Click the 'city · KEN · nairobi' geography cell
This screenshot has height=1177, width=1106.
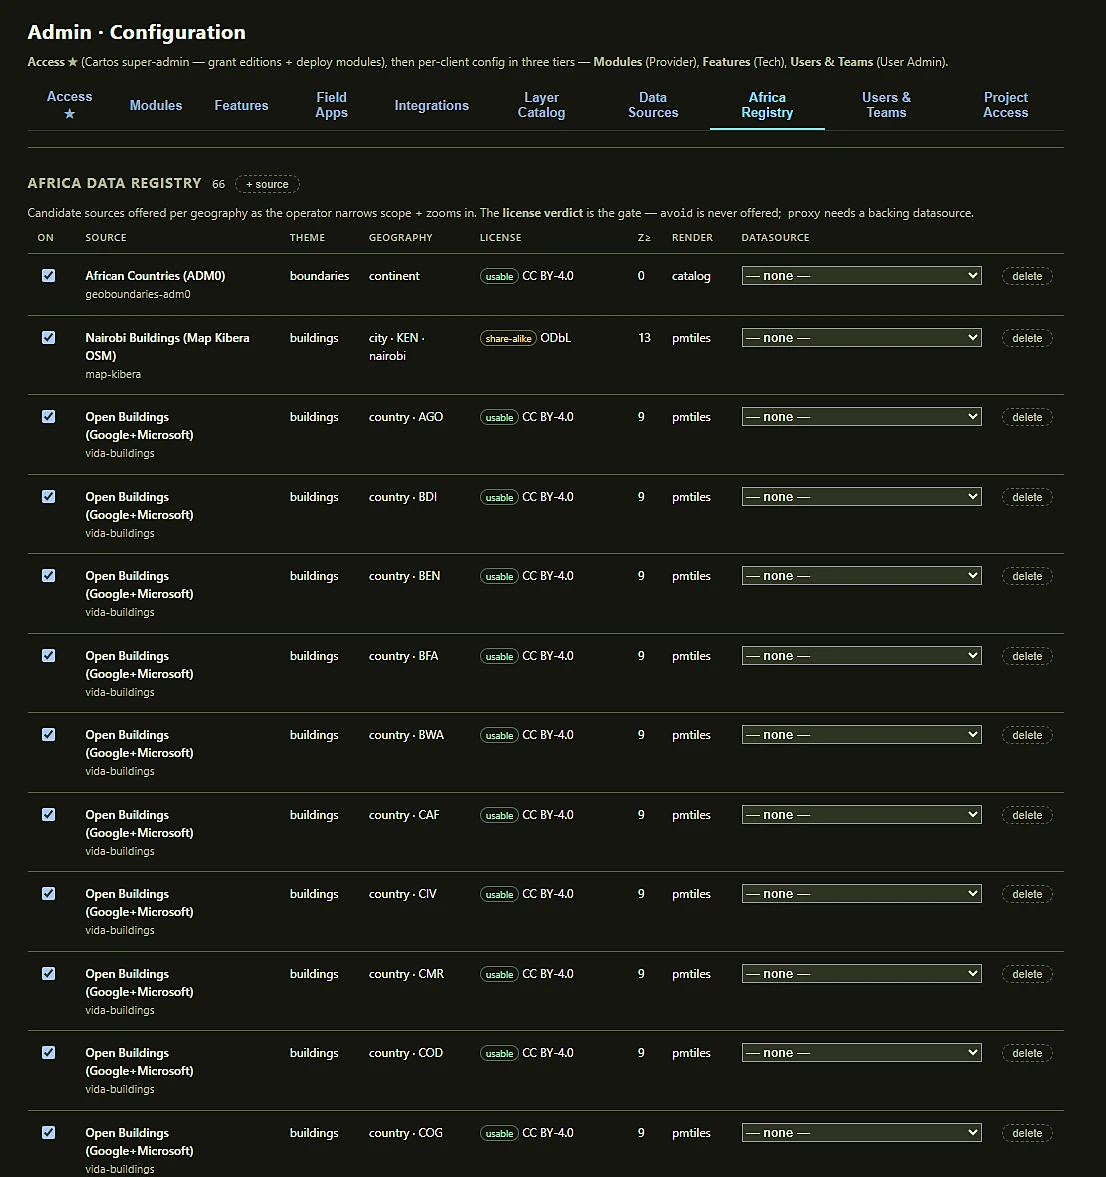[396, 347]
